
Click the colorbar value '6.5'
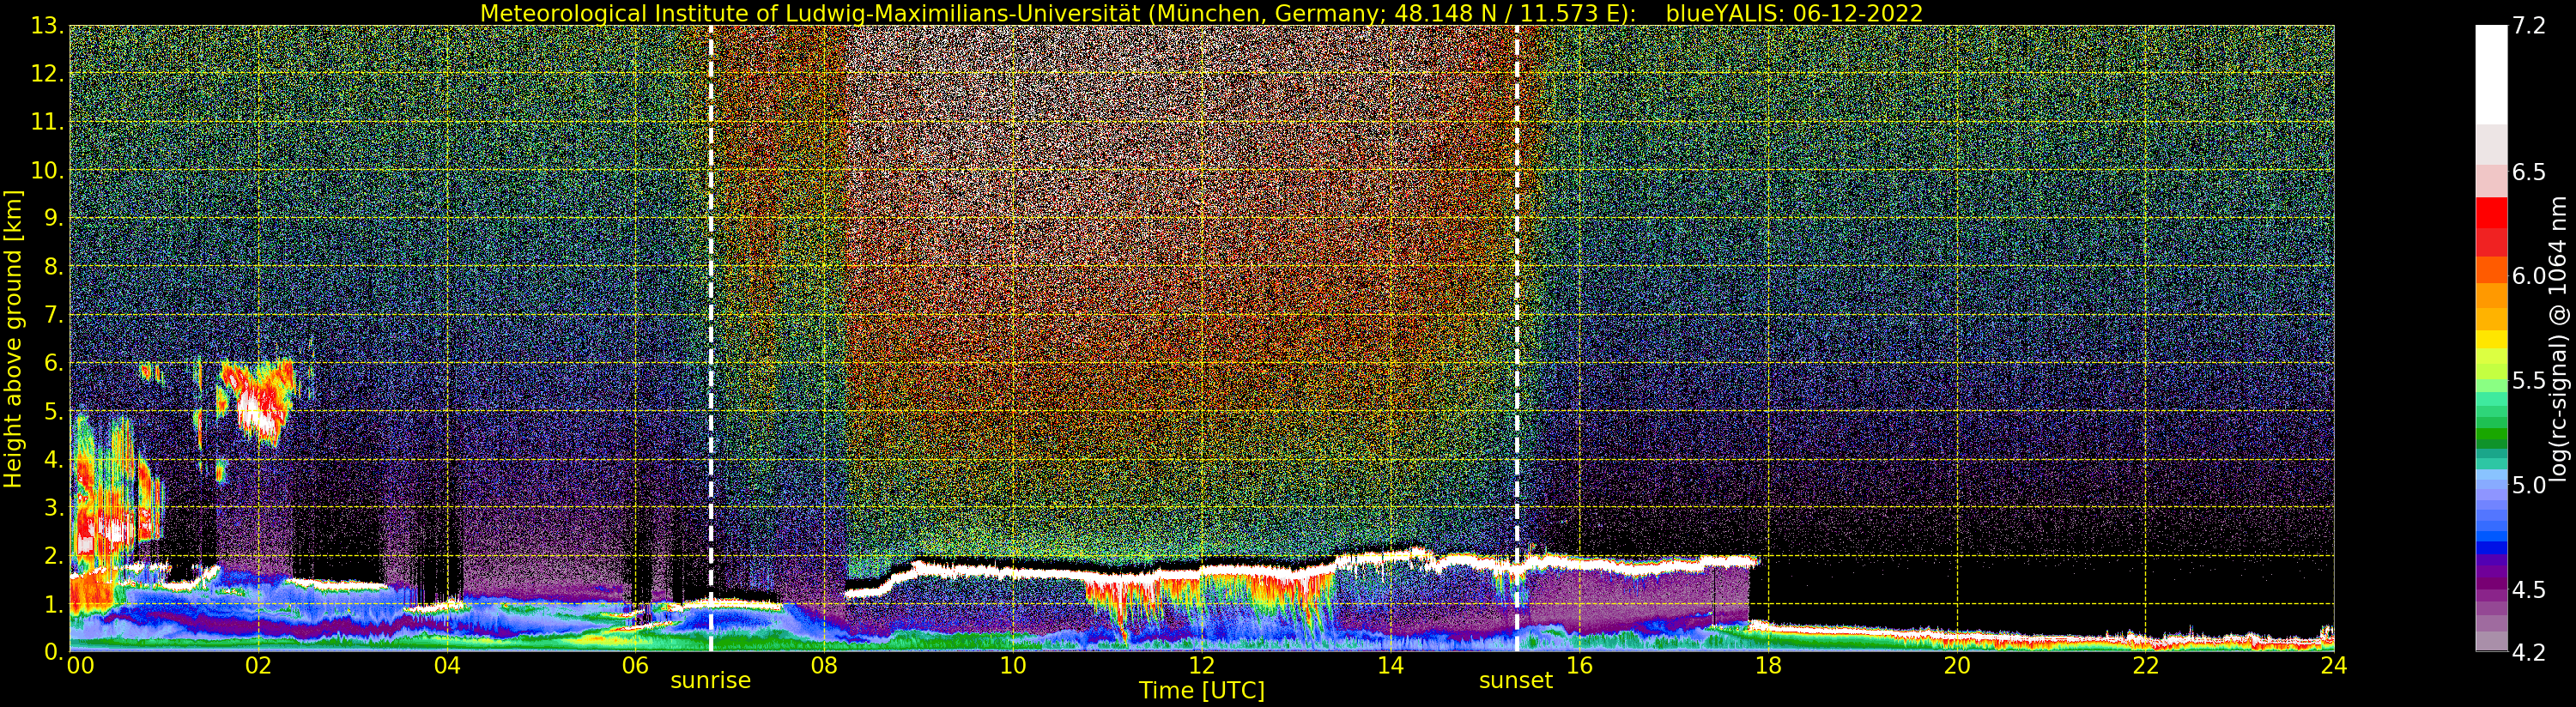click(2529, 172)
